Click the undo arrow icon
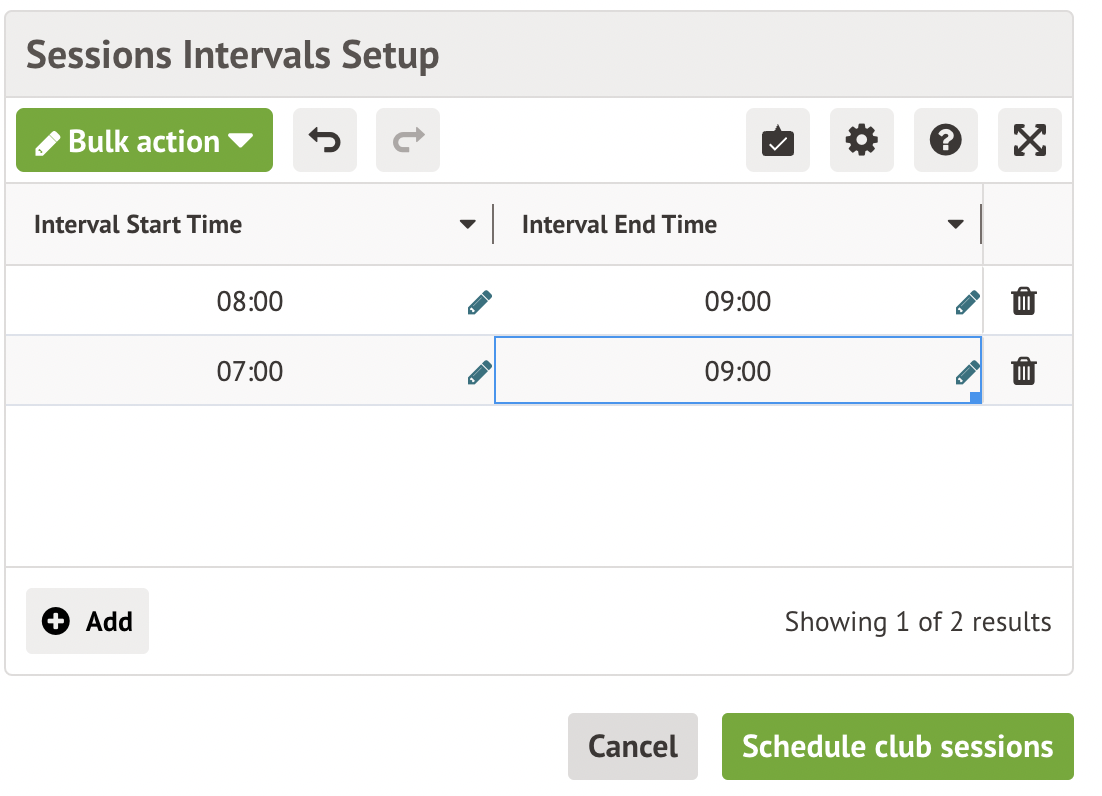 coord(324,141)
